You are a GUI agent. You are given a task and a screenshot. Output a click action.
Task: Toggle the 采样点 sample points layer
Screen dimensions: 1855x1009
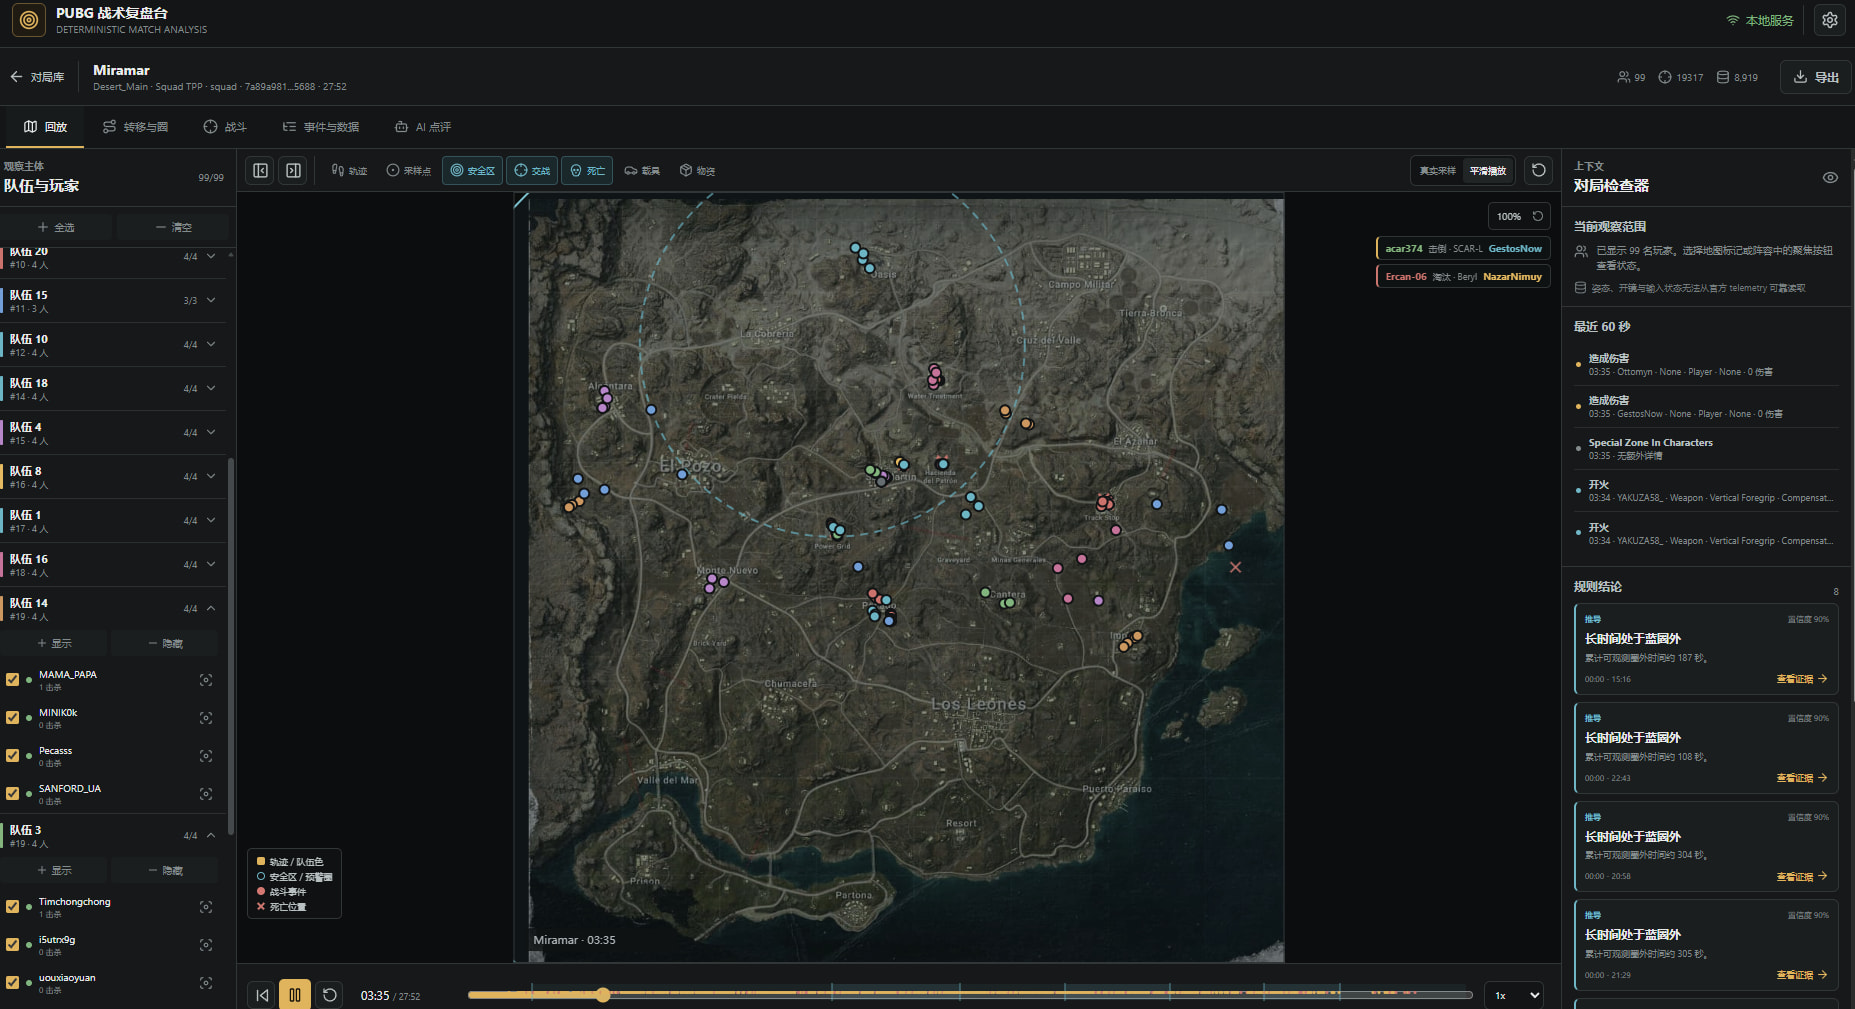click(408, 171)
